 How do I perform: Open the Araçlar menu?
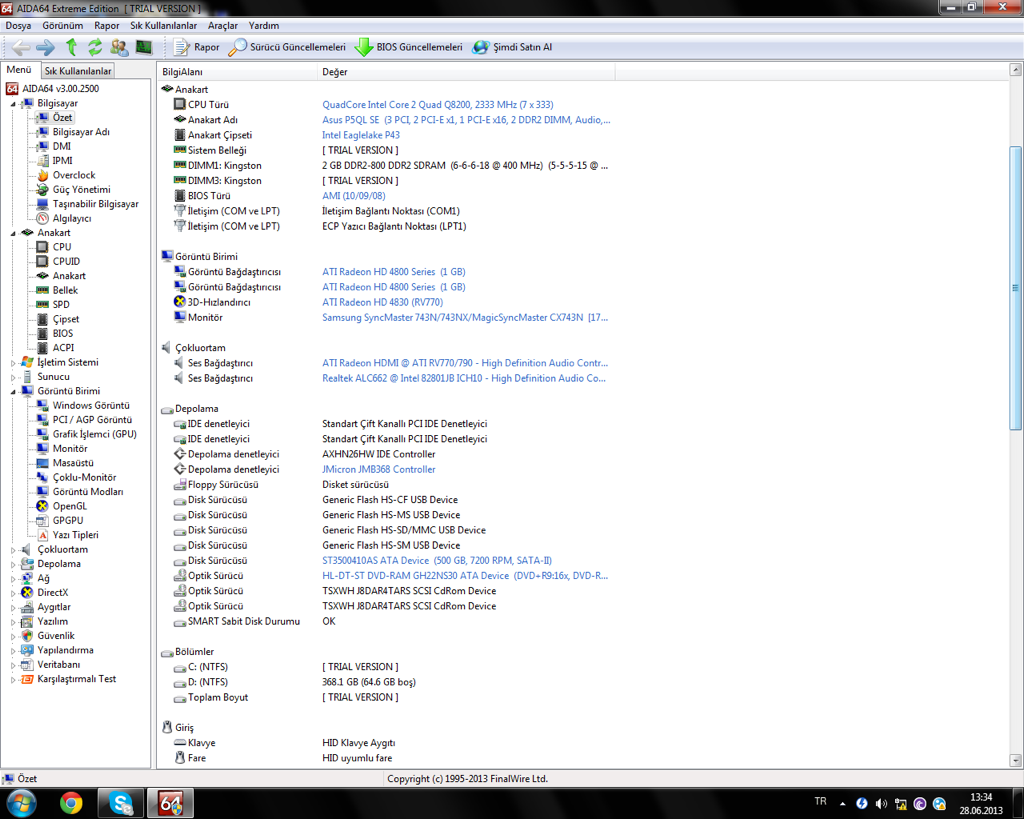click(x=223, y=25)
